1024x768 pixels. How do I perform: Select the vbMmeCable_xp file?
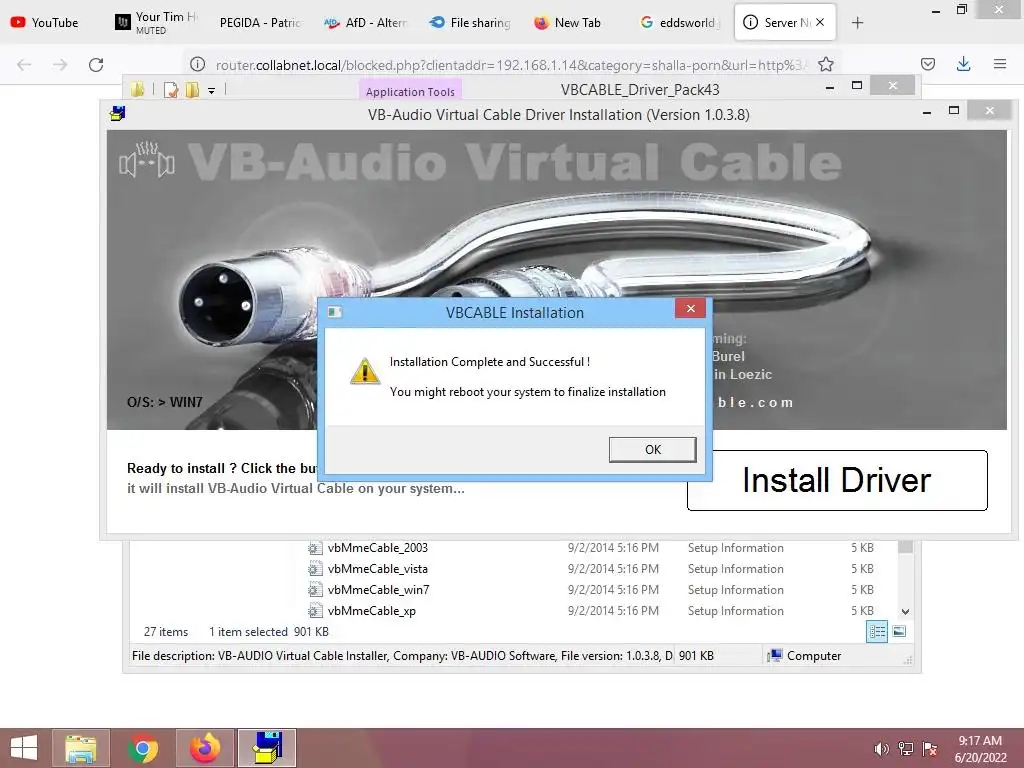click(x=372, y=611)
